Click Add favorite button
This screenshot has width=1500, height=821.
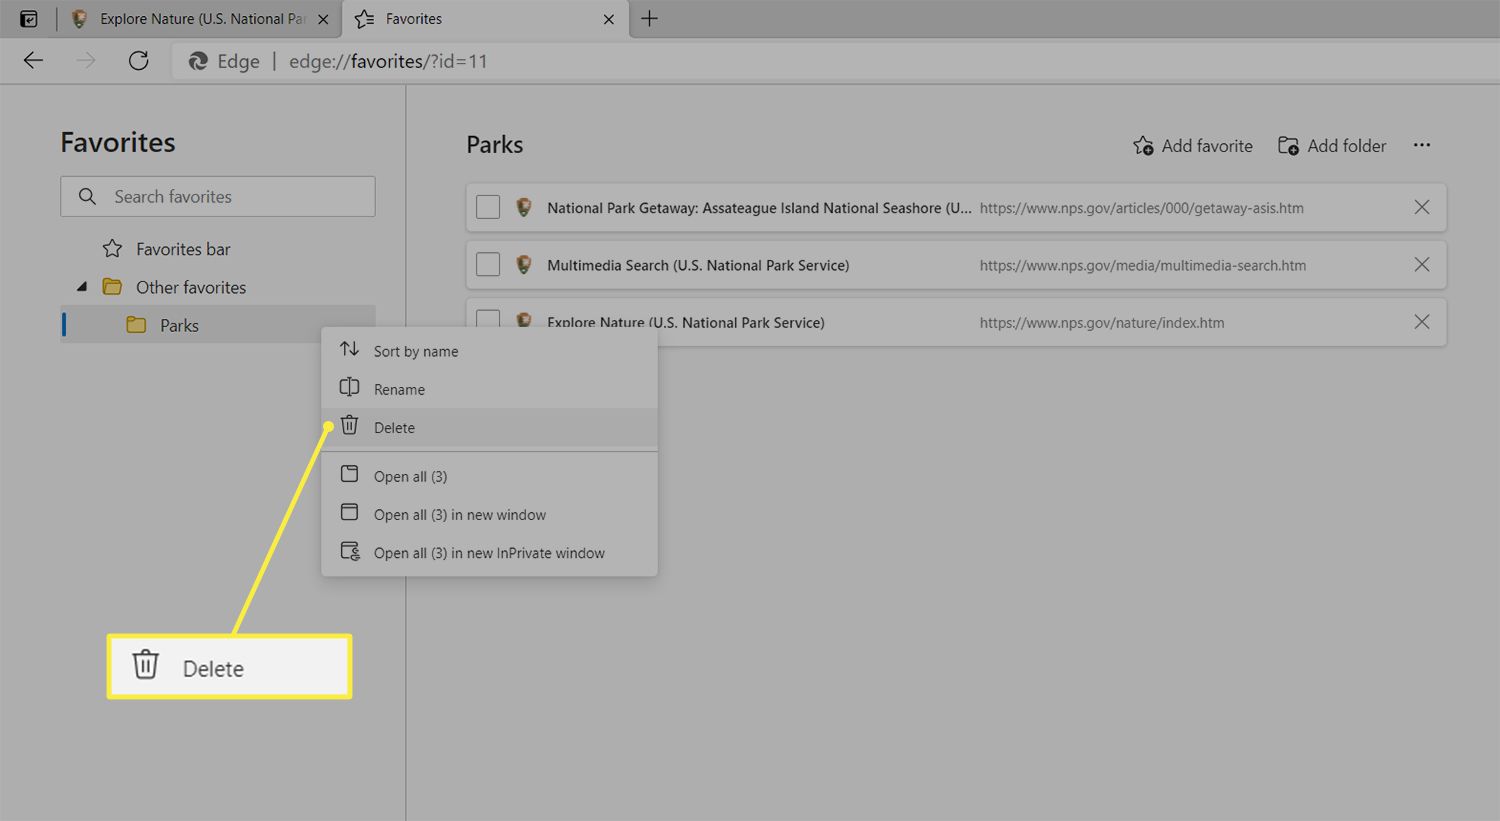[x=1193, y=146]
